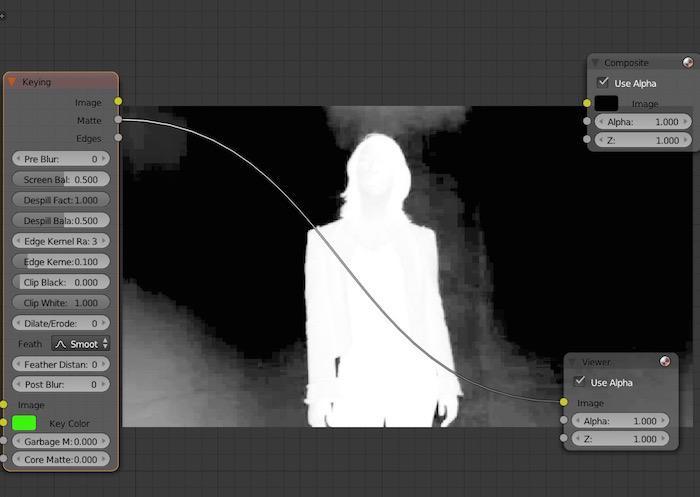Uncheck Use Alpha in the Composite node
The image size is (700, 497).
603,83
